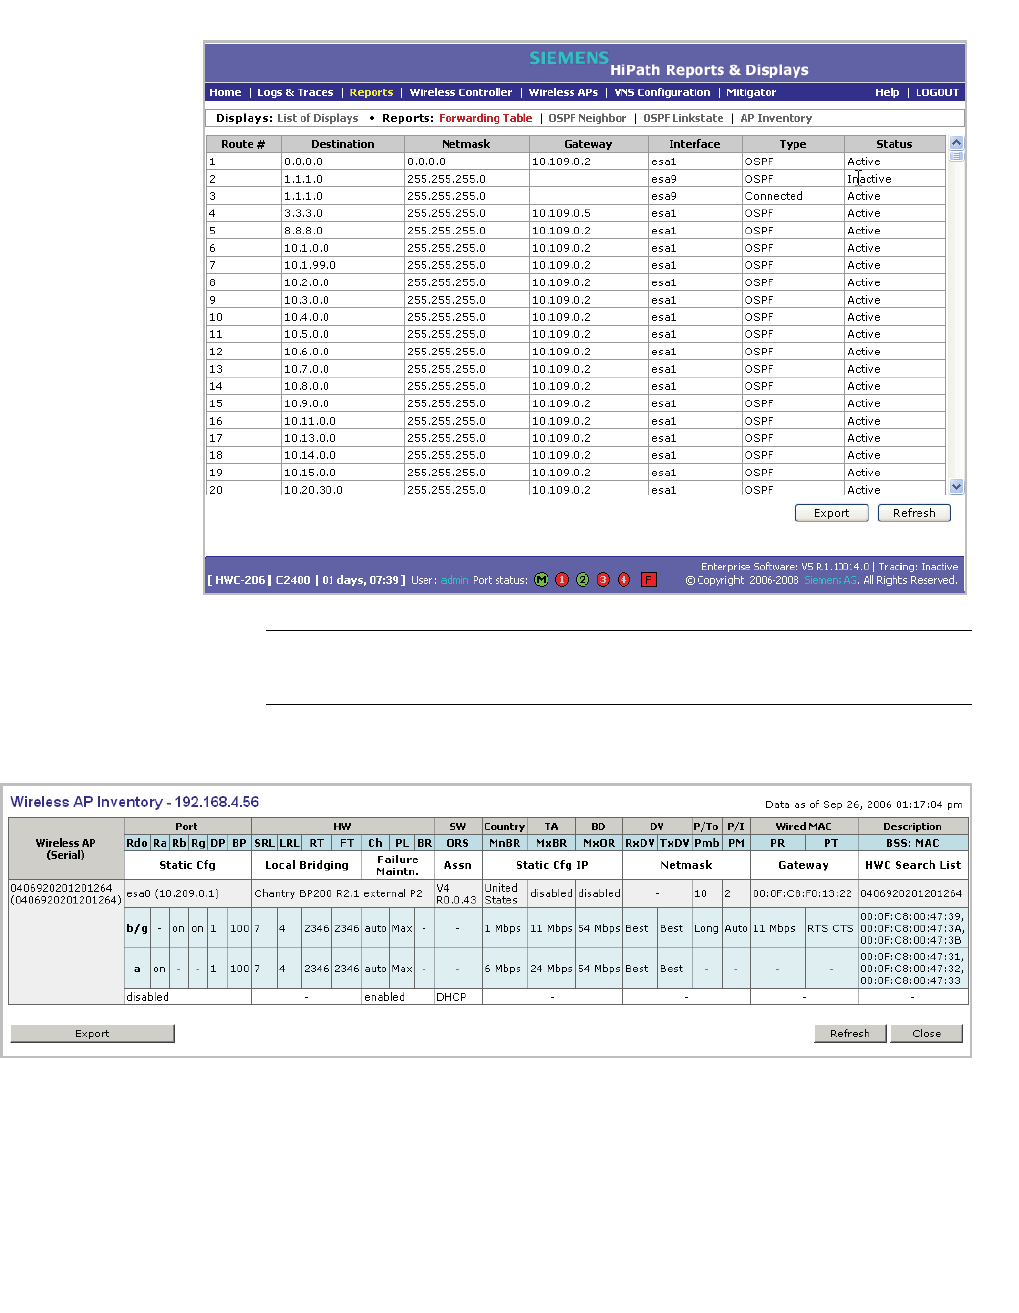Click the scroll down arrow of routing table
The image size is (1019, 1313).
pyautogui.click(x=956, y=487)
